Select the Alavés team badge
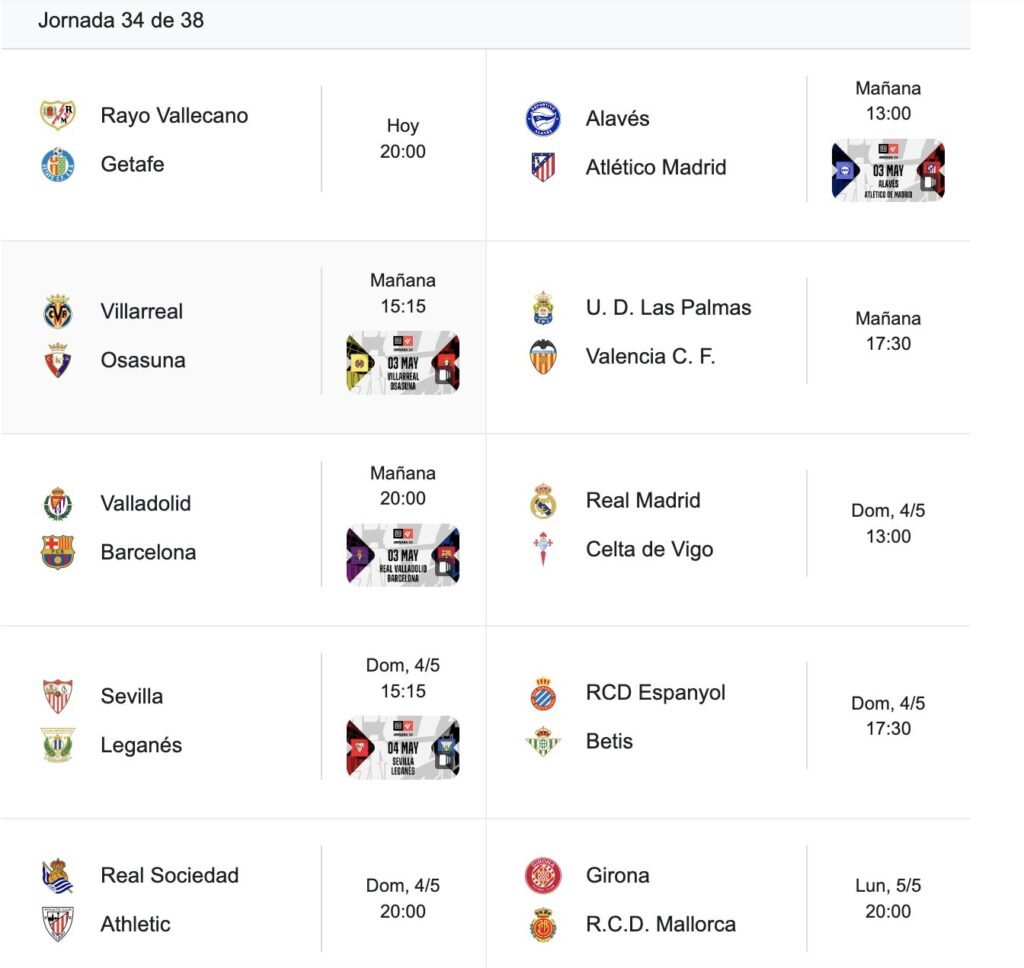The width and height of the screenshot is (1024, 968). click(x=543, y=118)
